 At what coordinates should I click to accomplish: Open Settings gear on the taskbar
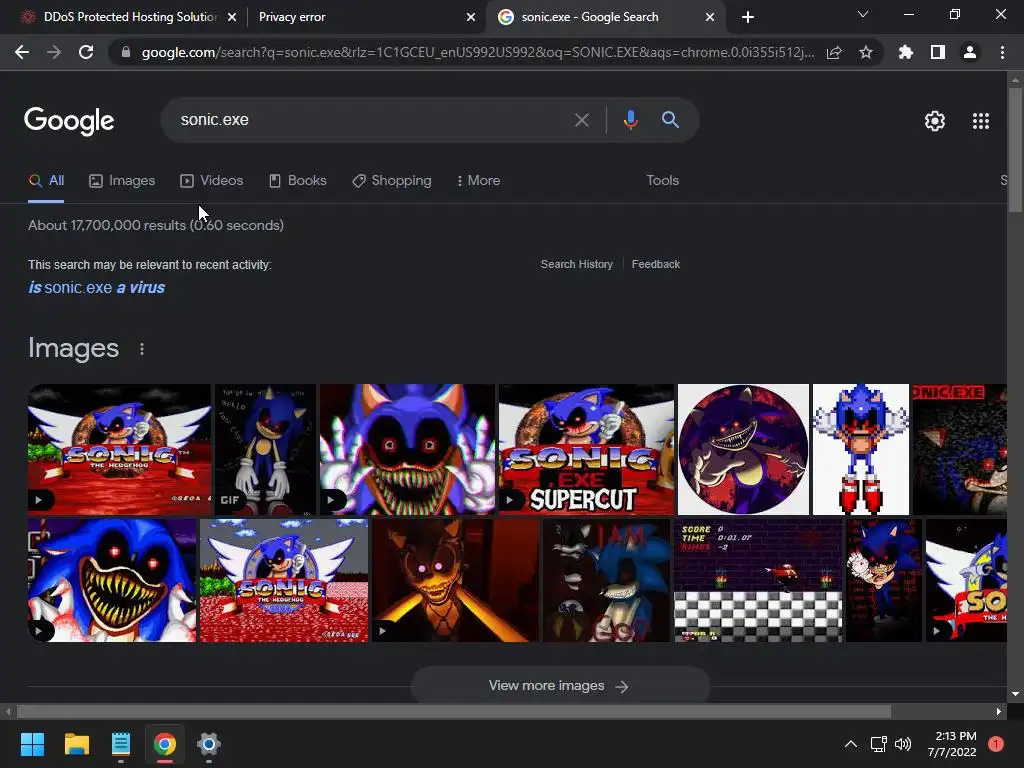point(208,744)
